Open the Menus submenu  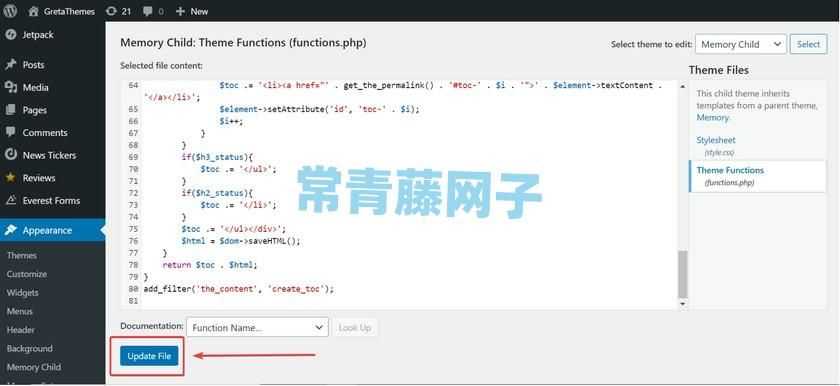click(20, 311)
